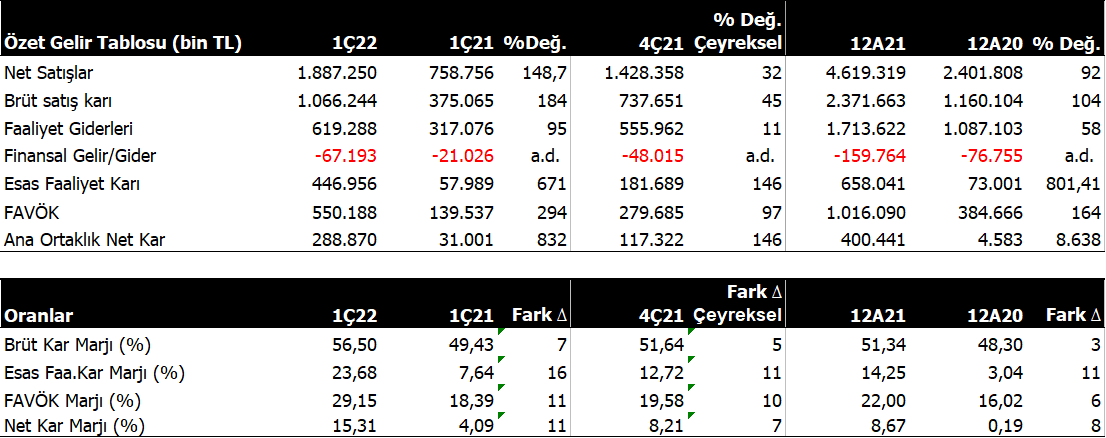The image size is (1106, 438).
Task: Click the value 737.651
Action: point(650,100)
